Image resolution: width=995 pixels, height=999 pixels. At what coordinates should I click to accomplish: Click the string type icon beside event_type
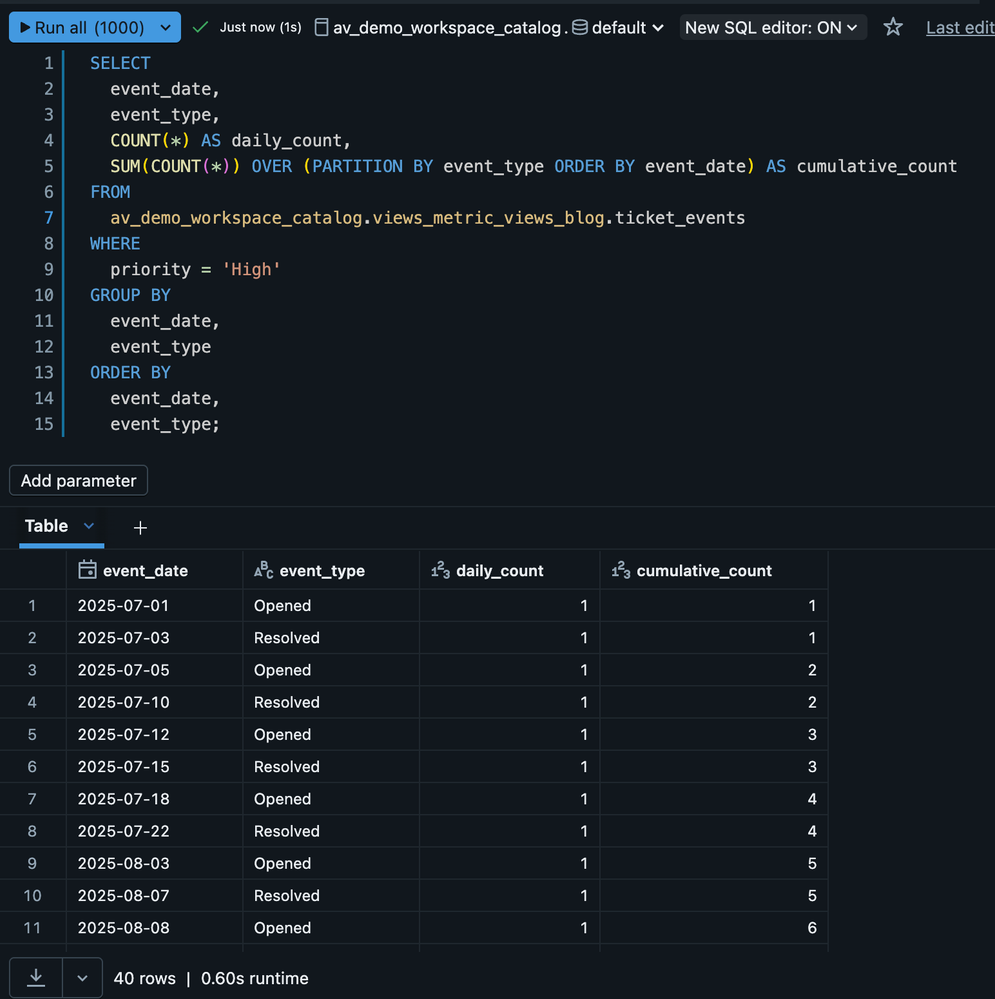(264, 570)
